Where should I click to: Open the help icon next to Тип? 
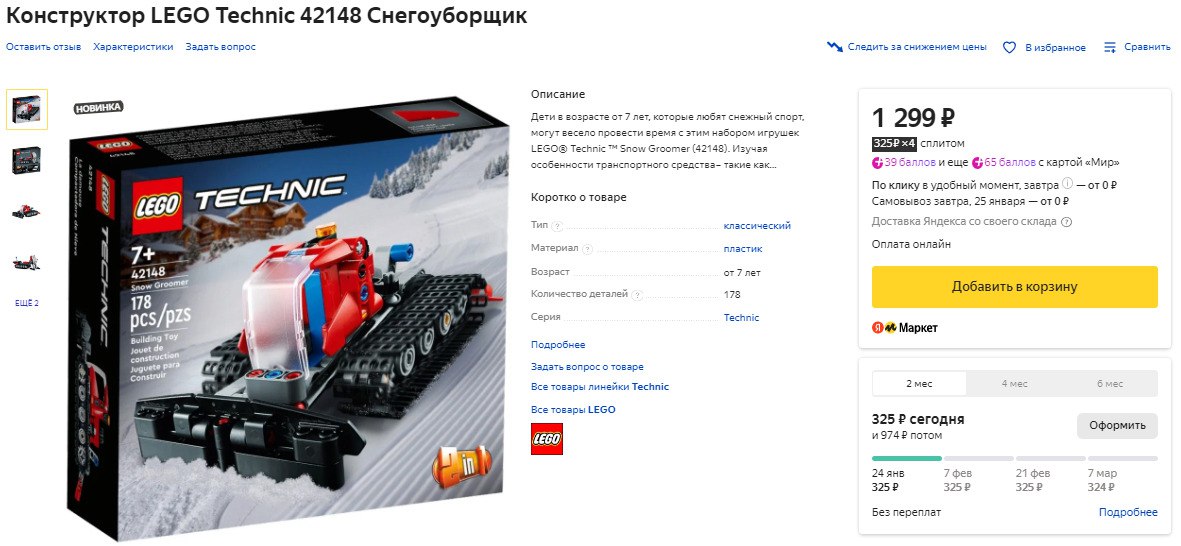click(x=557, y=227)
